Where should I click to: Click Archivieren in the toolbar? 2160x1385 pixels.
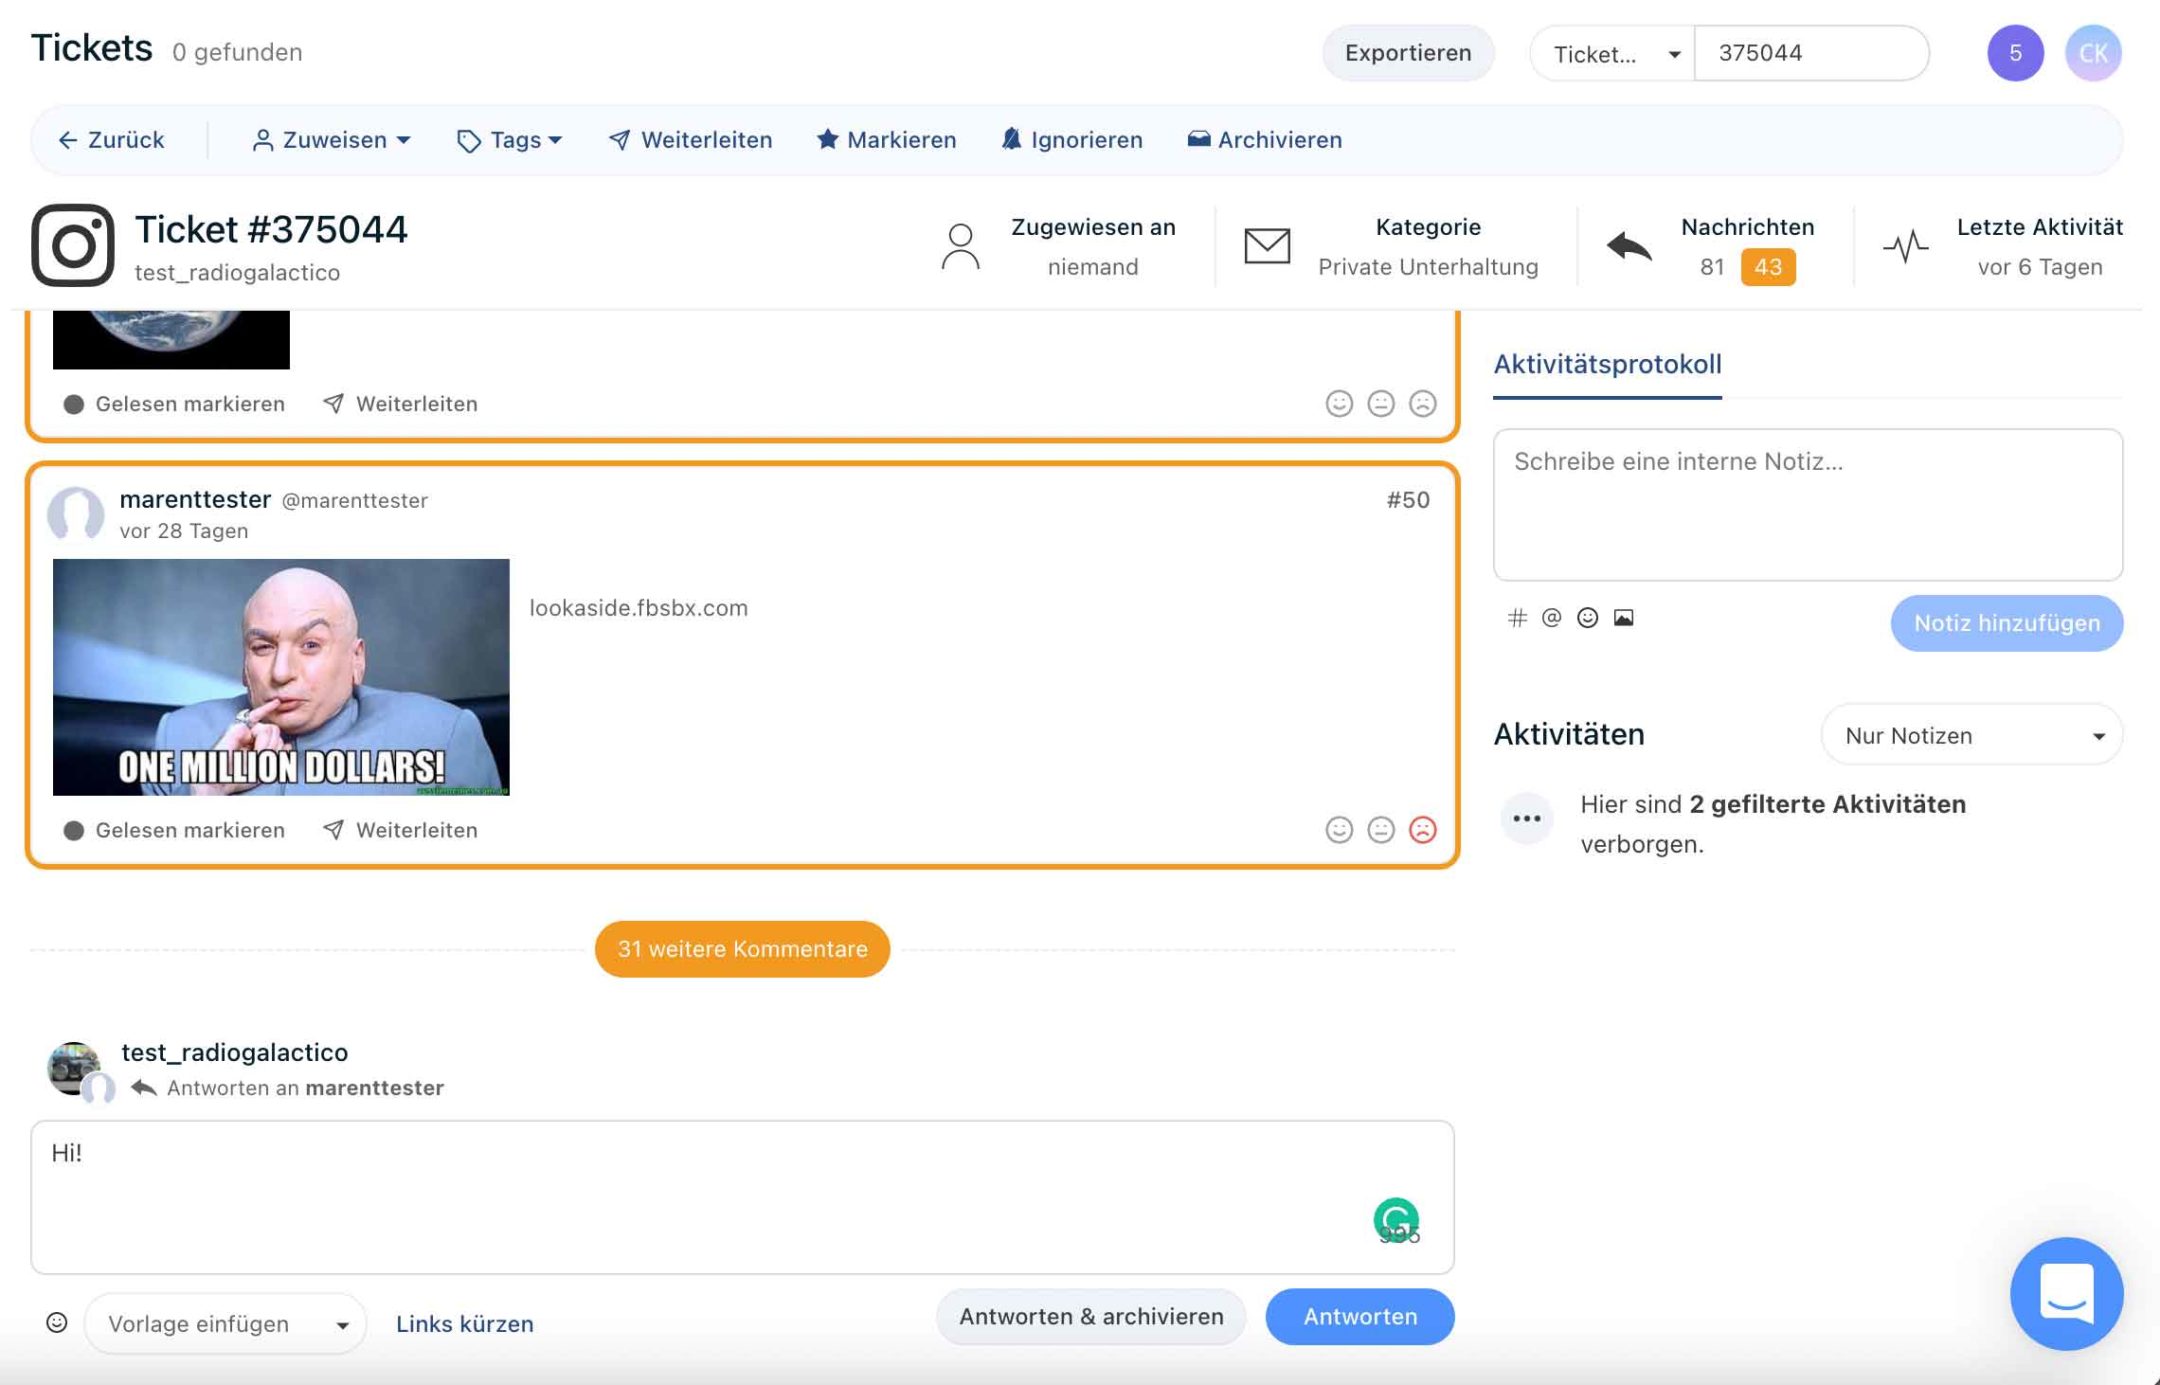[x=1264, y=140]
